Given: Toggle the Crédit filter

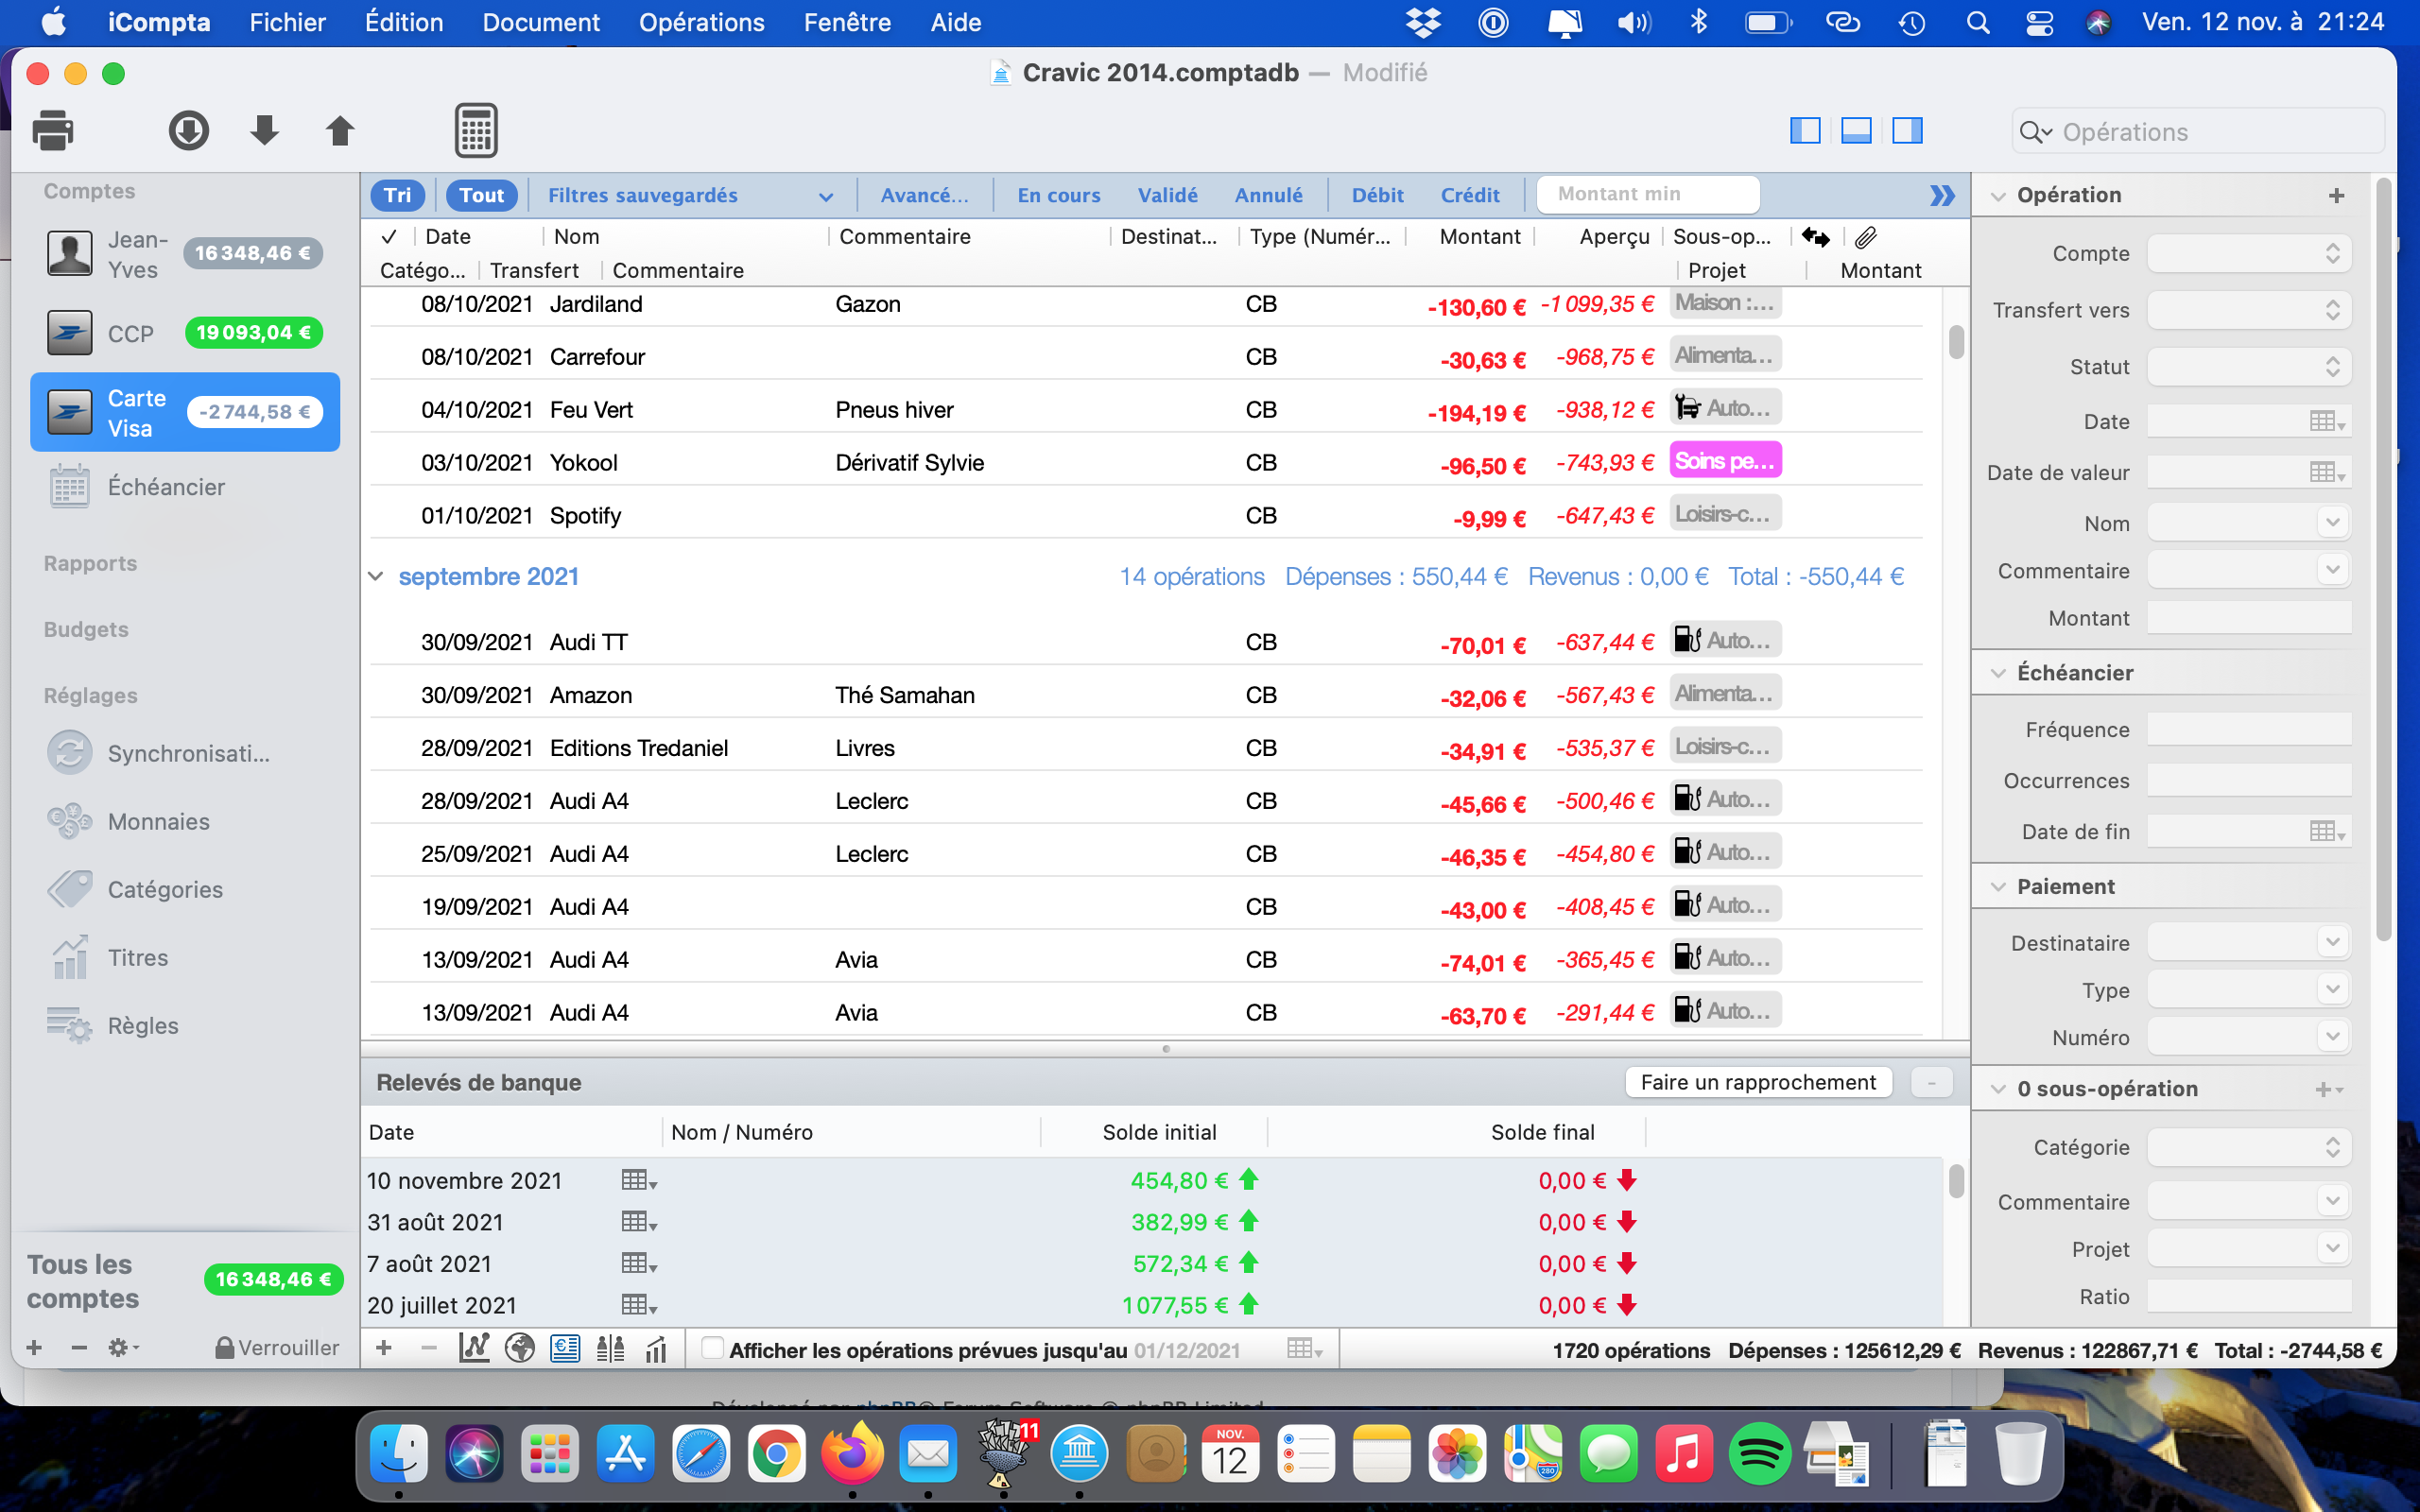Looking at the screenshot, I should point(1470,195).
